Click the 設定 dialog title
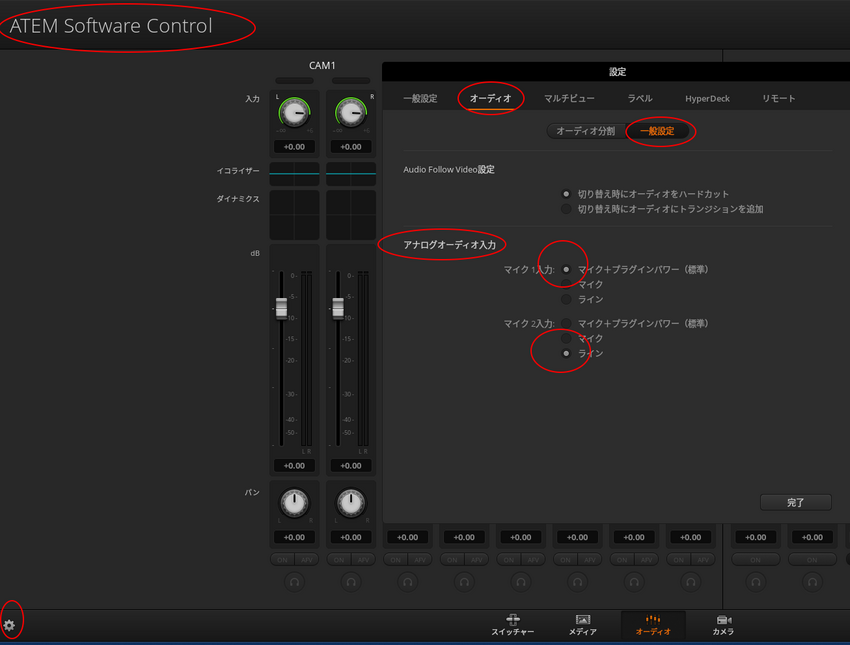Image resolution: width=850 pixels, height=645 pixels. (x=617, y=72)
